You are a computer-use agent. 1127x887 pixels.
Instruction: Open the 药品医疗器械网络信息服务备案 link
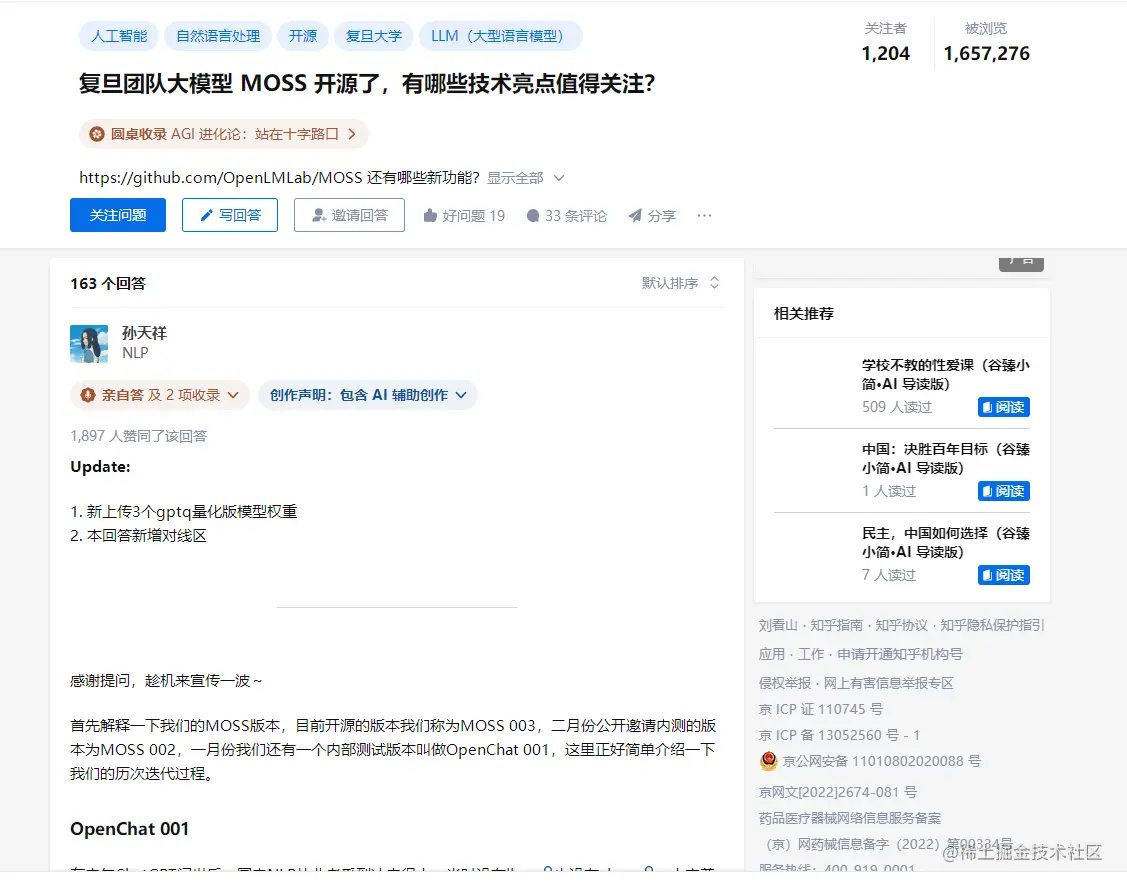click(x=850, y=818)
